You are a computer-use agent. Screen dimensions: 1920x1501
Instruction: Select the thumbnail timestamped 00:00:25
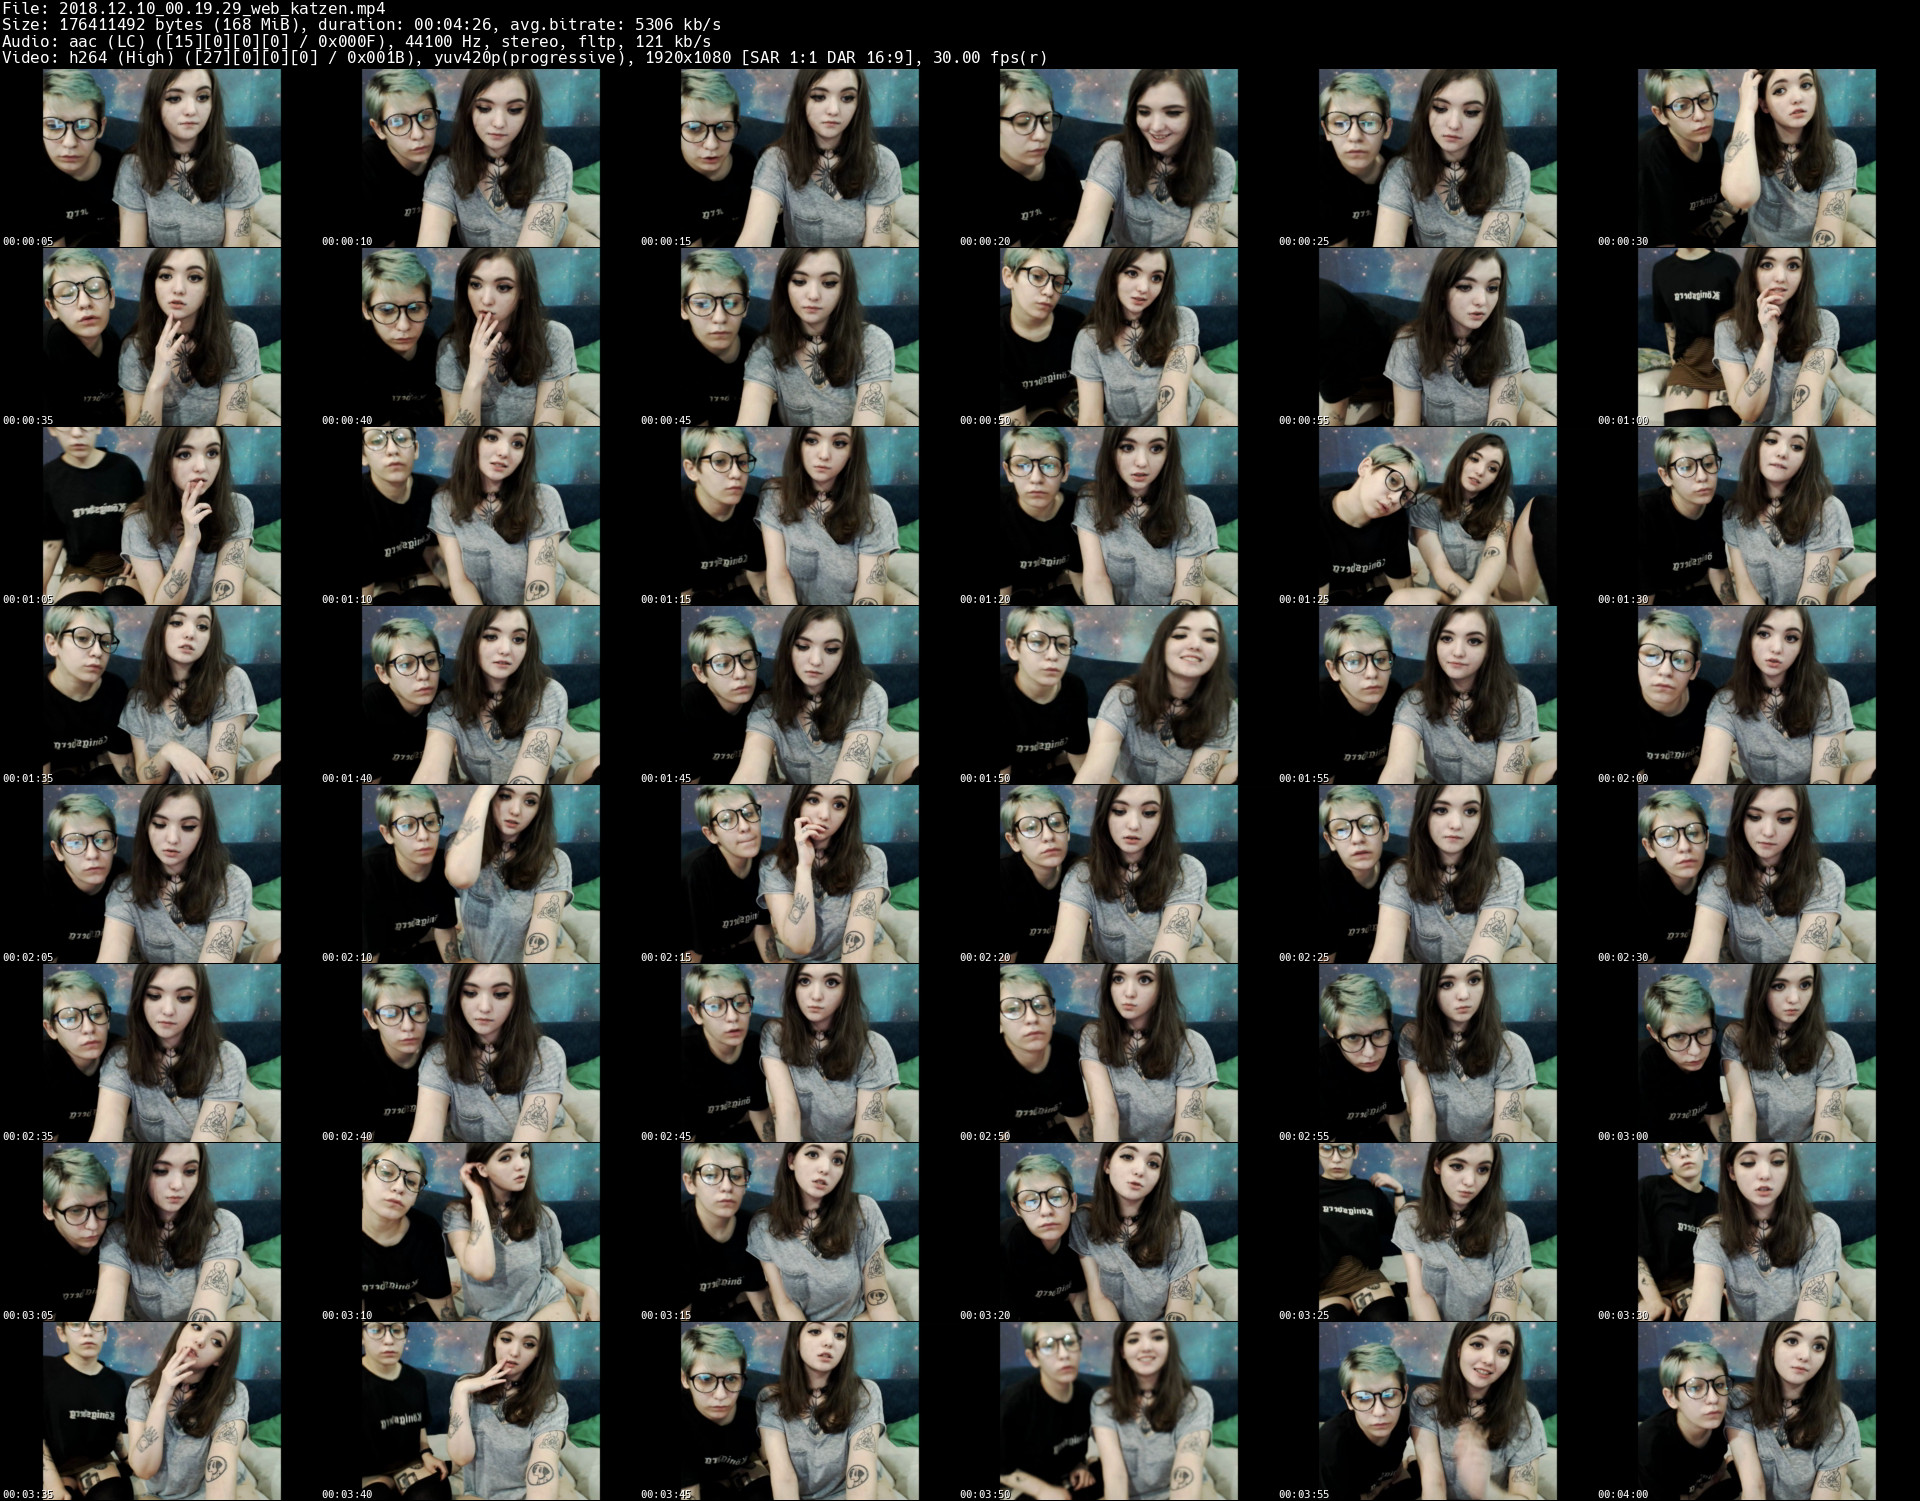[1438, 158]
